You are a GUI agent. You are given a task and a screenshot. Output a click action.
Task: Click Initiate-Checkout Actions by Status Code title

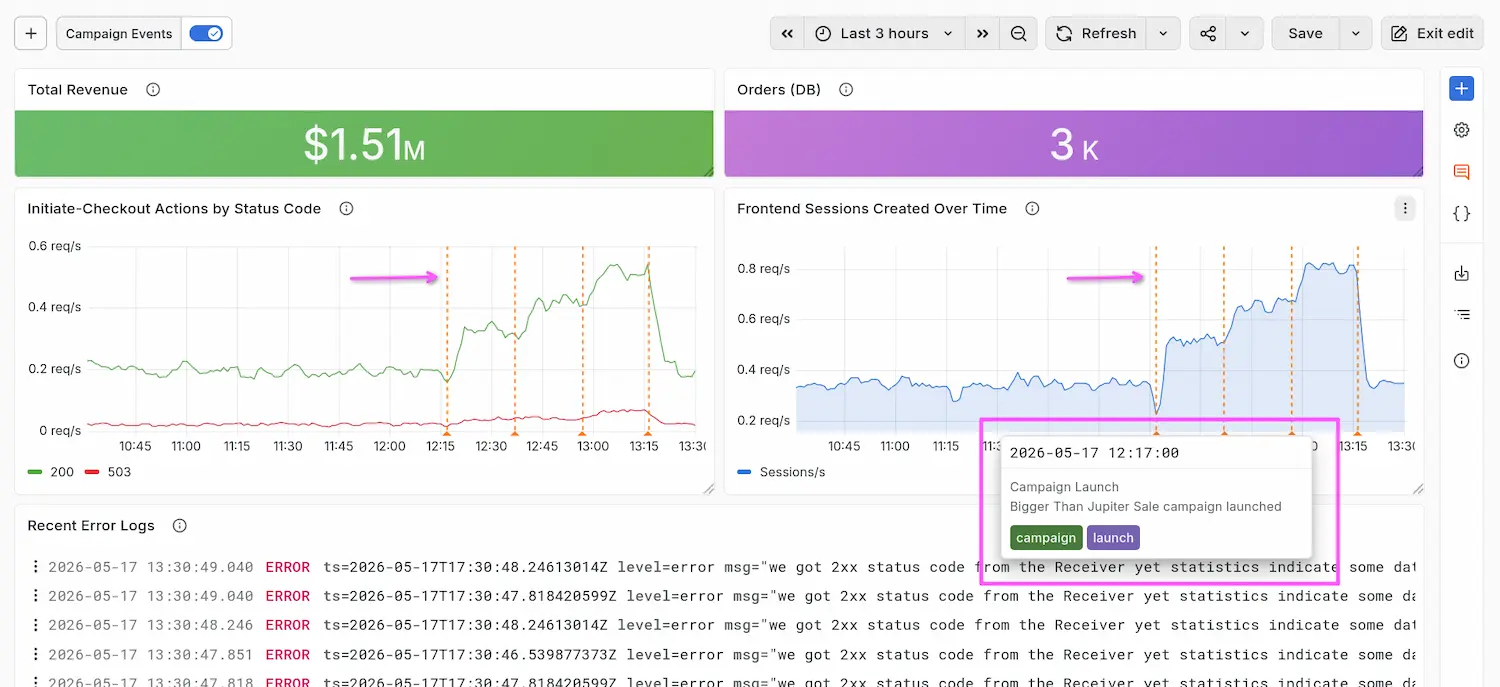(174, 208)
